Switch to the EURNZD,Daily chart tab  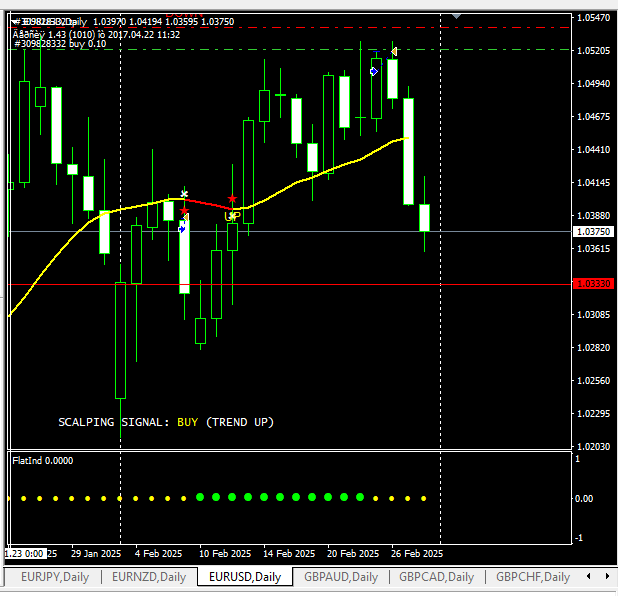[149, 577]
